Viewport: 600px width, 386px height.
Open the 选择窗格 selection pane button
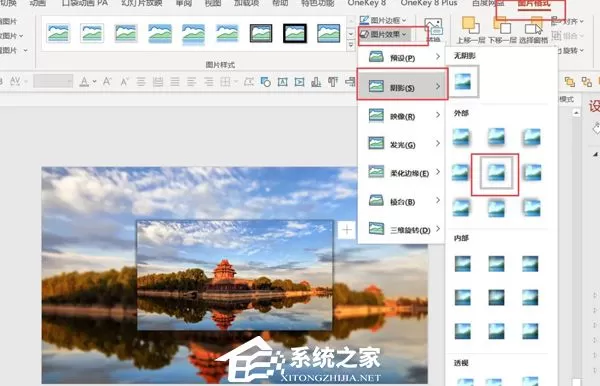pyautogui.click(x=533, y=30)
